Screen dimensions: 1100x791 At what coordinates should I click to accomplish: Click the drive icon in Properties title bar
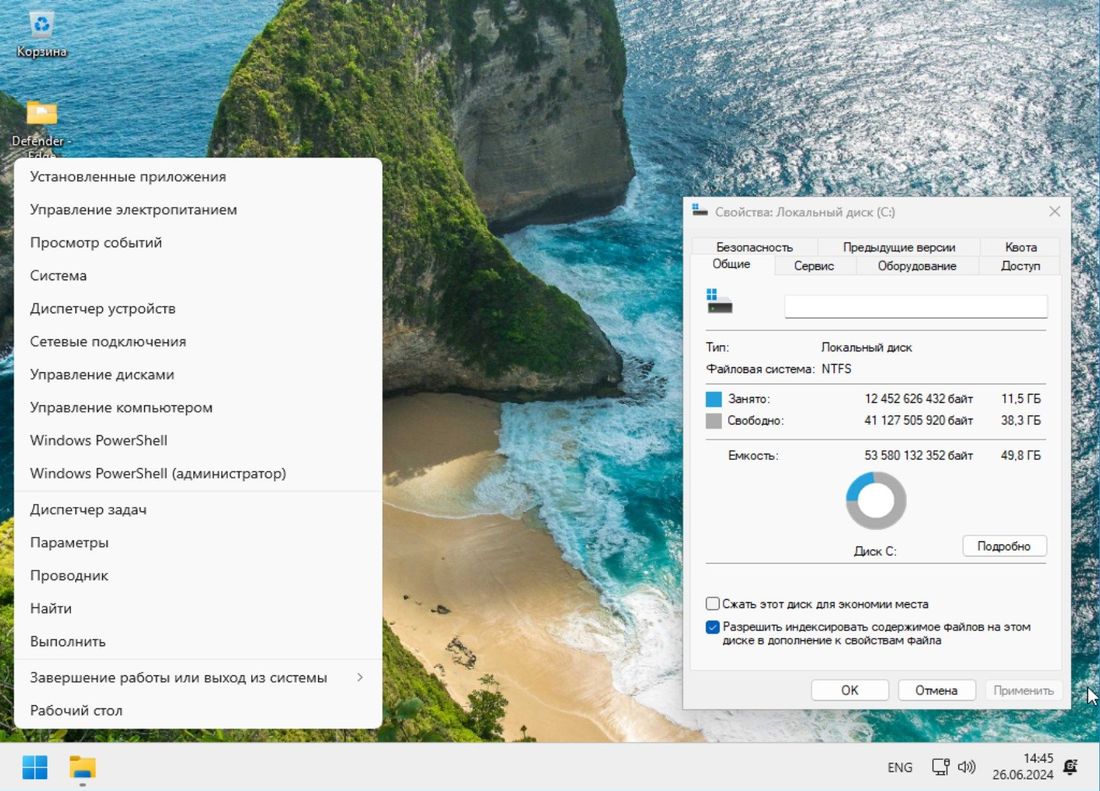click(x=699, y=210)
